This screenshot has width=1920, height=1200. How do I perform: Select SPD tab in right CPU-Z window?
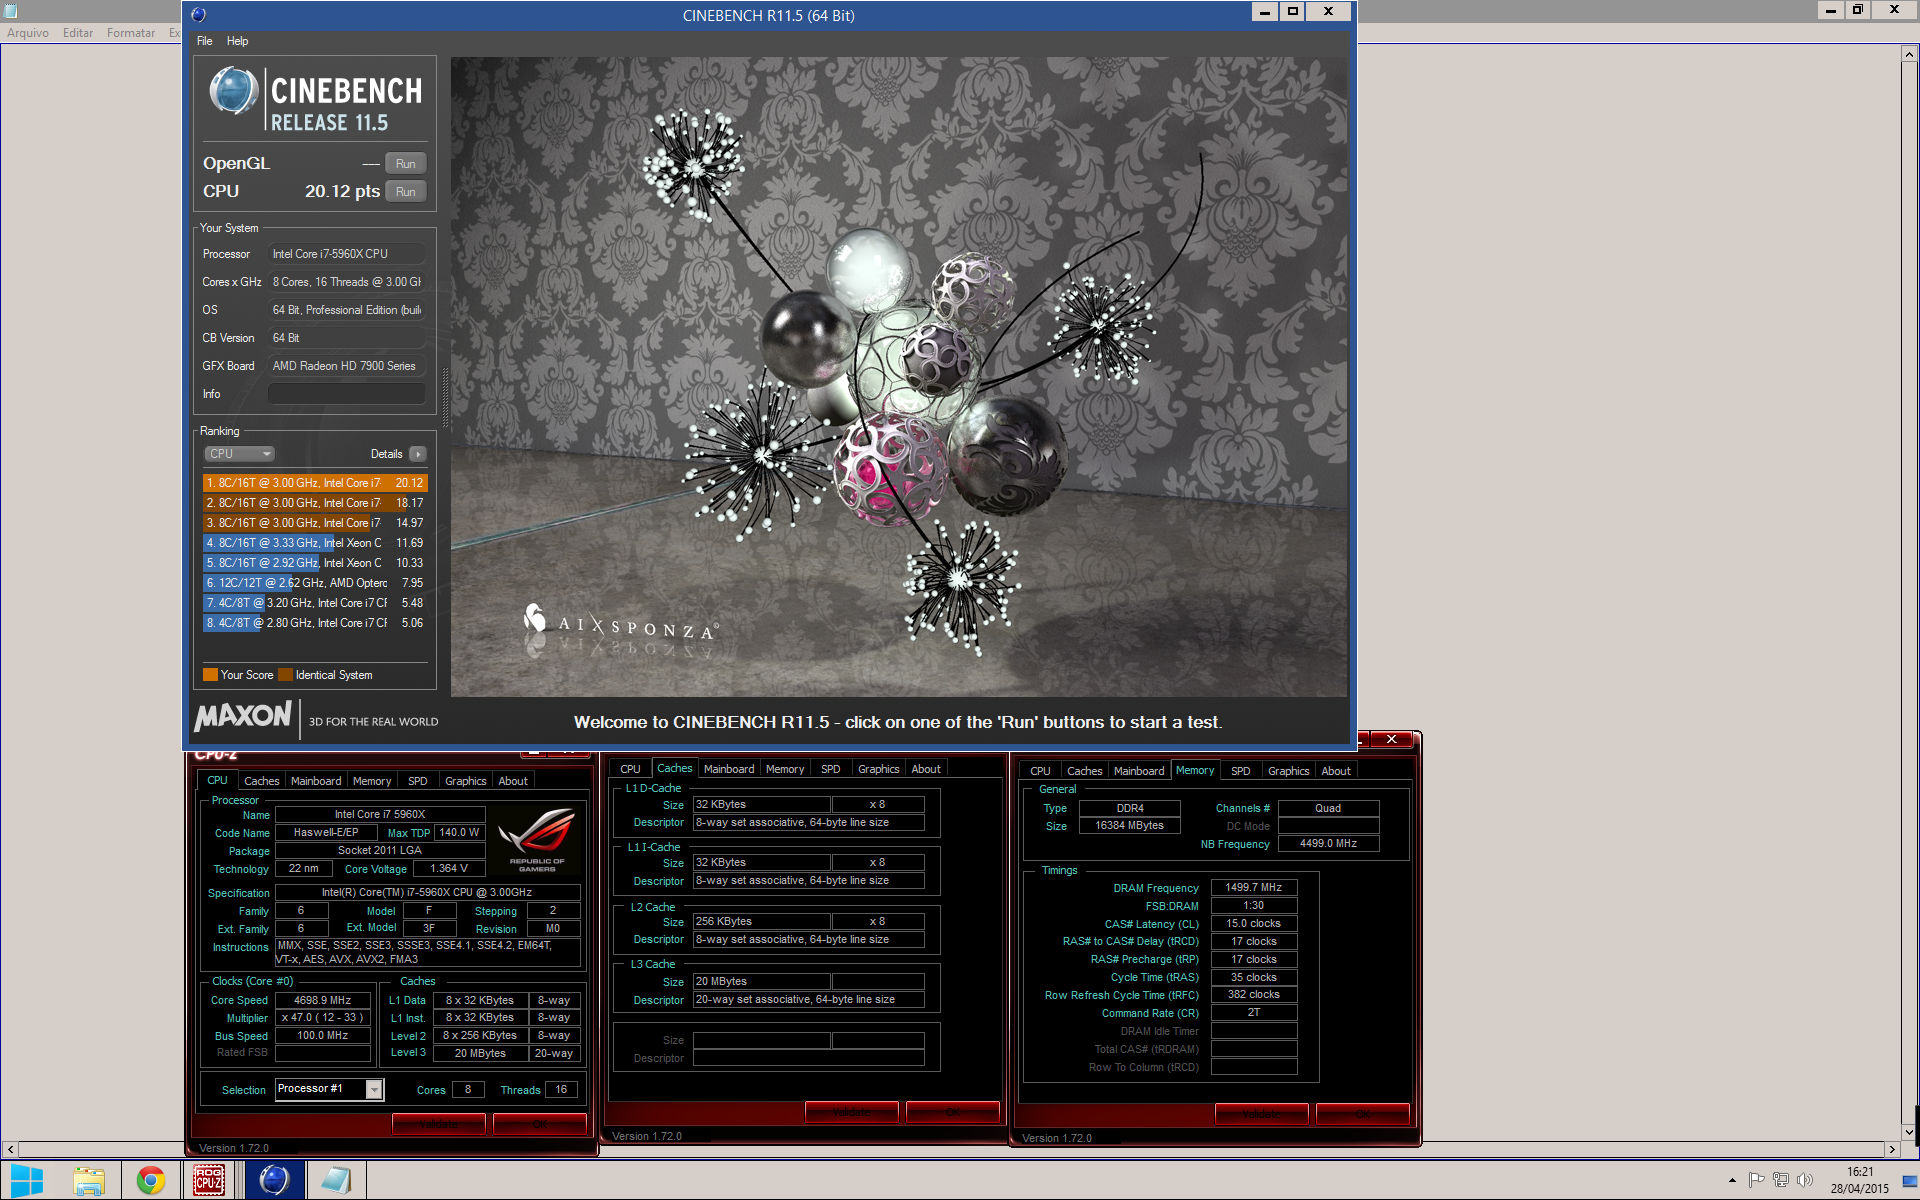point(1241,771)
